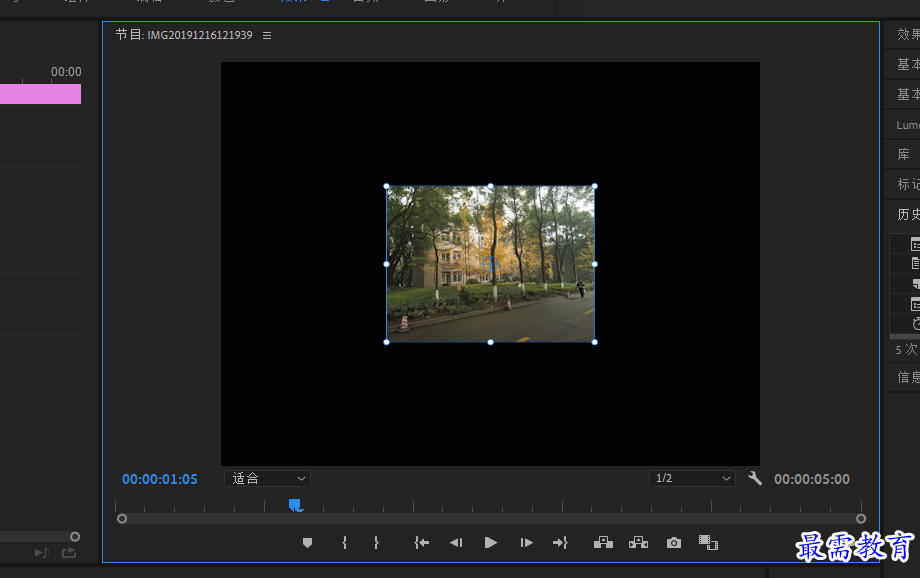Click the top-right transform handle of image
920x578 pixels.
(594, 186)
